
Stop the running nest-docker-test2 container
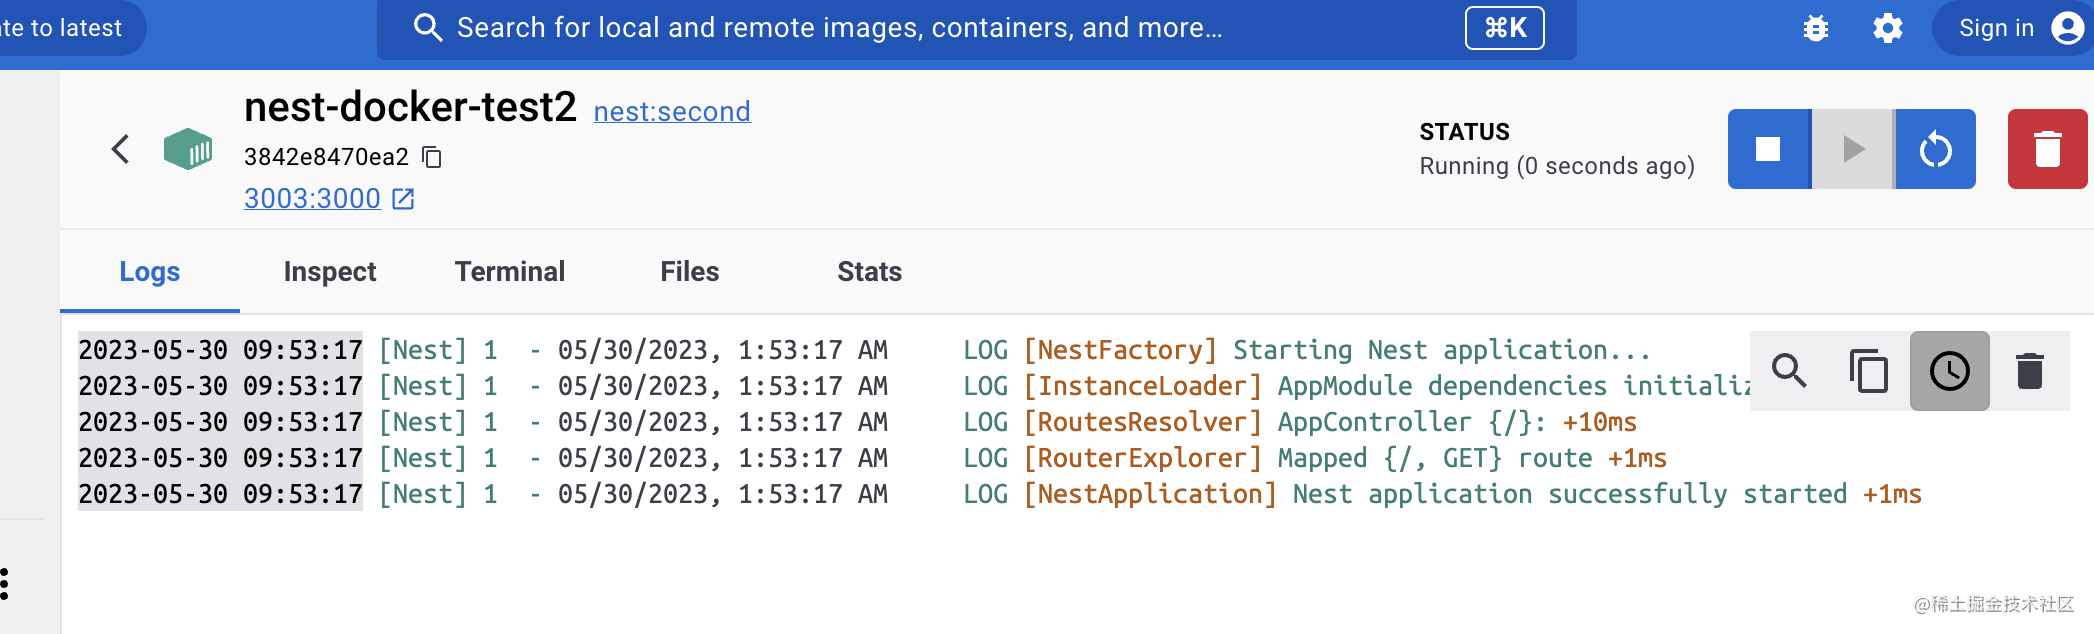(x=1768, y=149)
